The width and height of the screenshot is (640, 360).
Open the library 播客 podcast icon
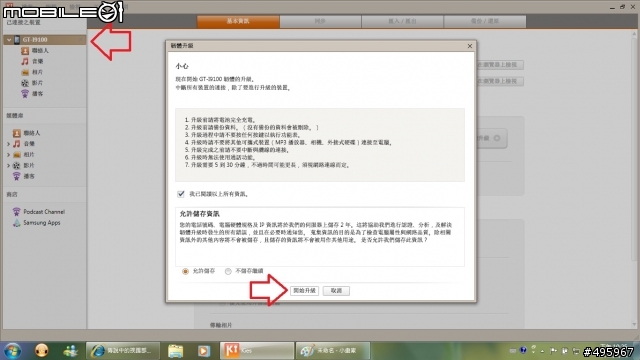pos(16,176)
